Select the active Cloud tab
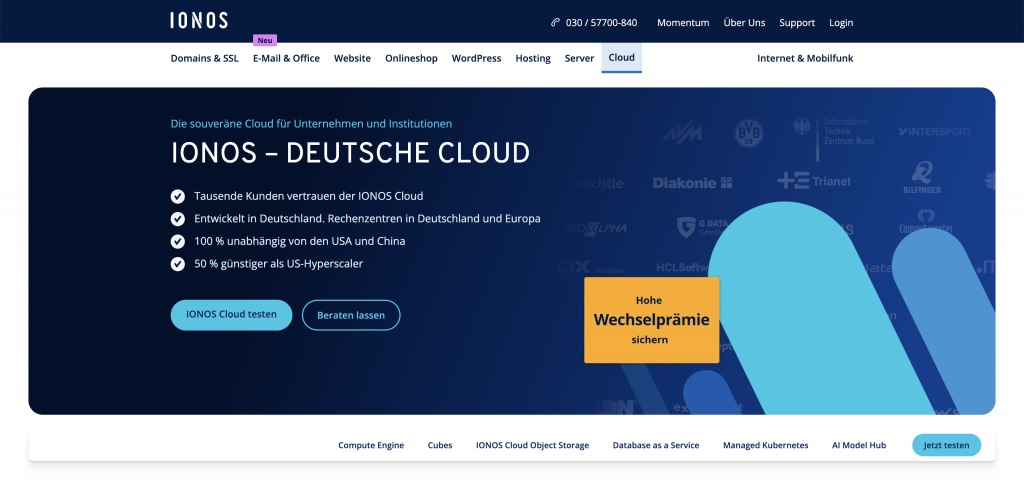Screen dimensions: 1024x485 click(x=622, y=57)
